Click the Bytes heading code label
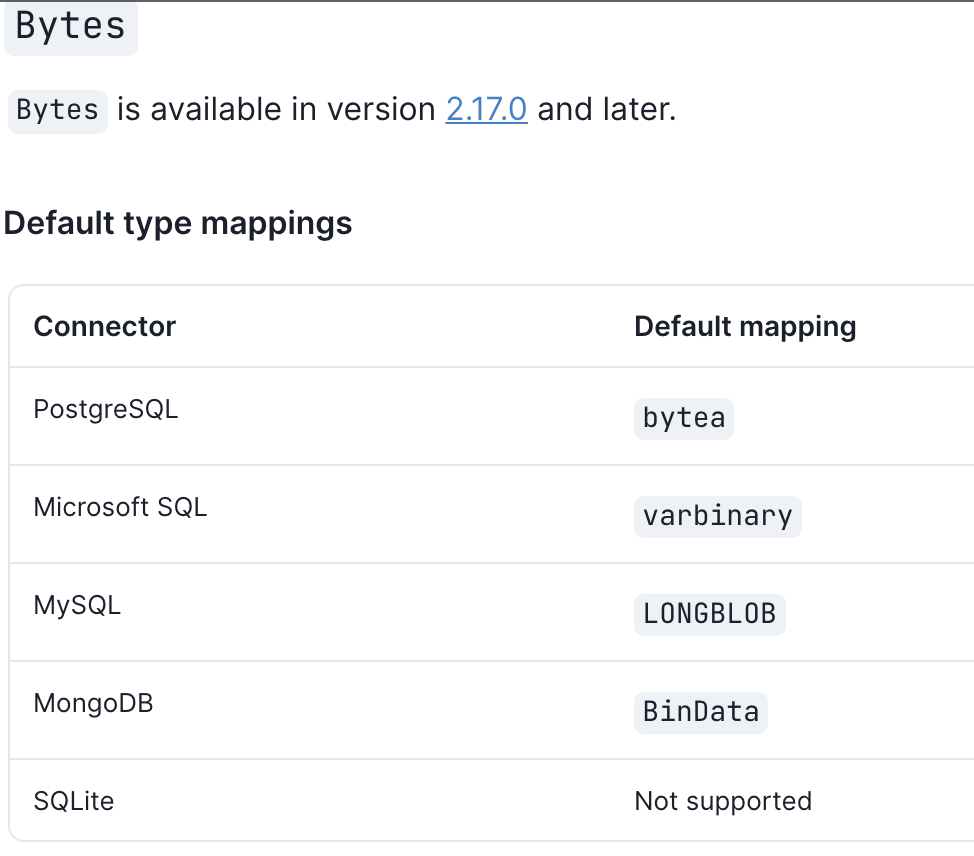Image resolution: width=974 pixels, height=856 pixels. tap(71, 27)
